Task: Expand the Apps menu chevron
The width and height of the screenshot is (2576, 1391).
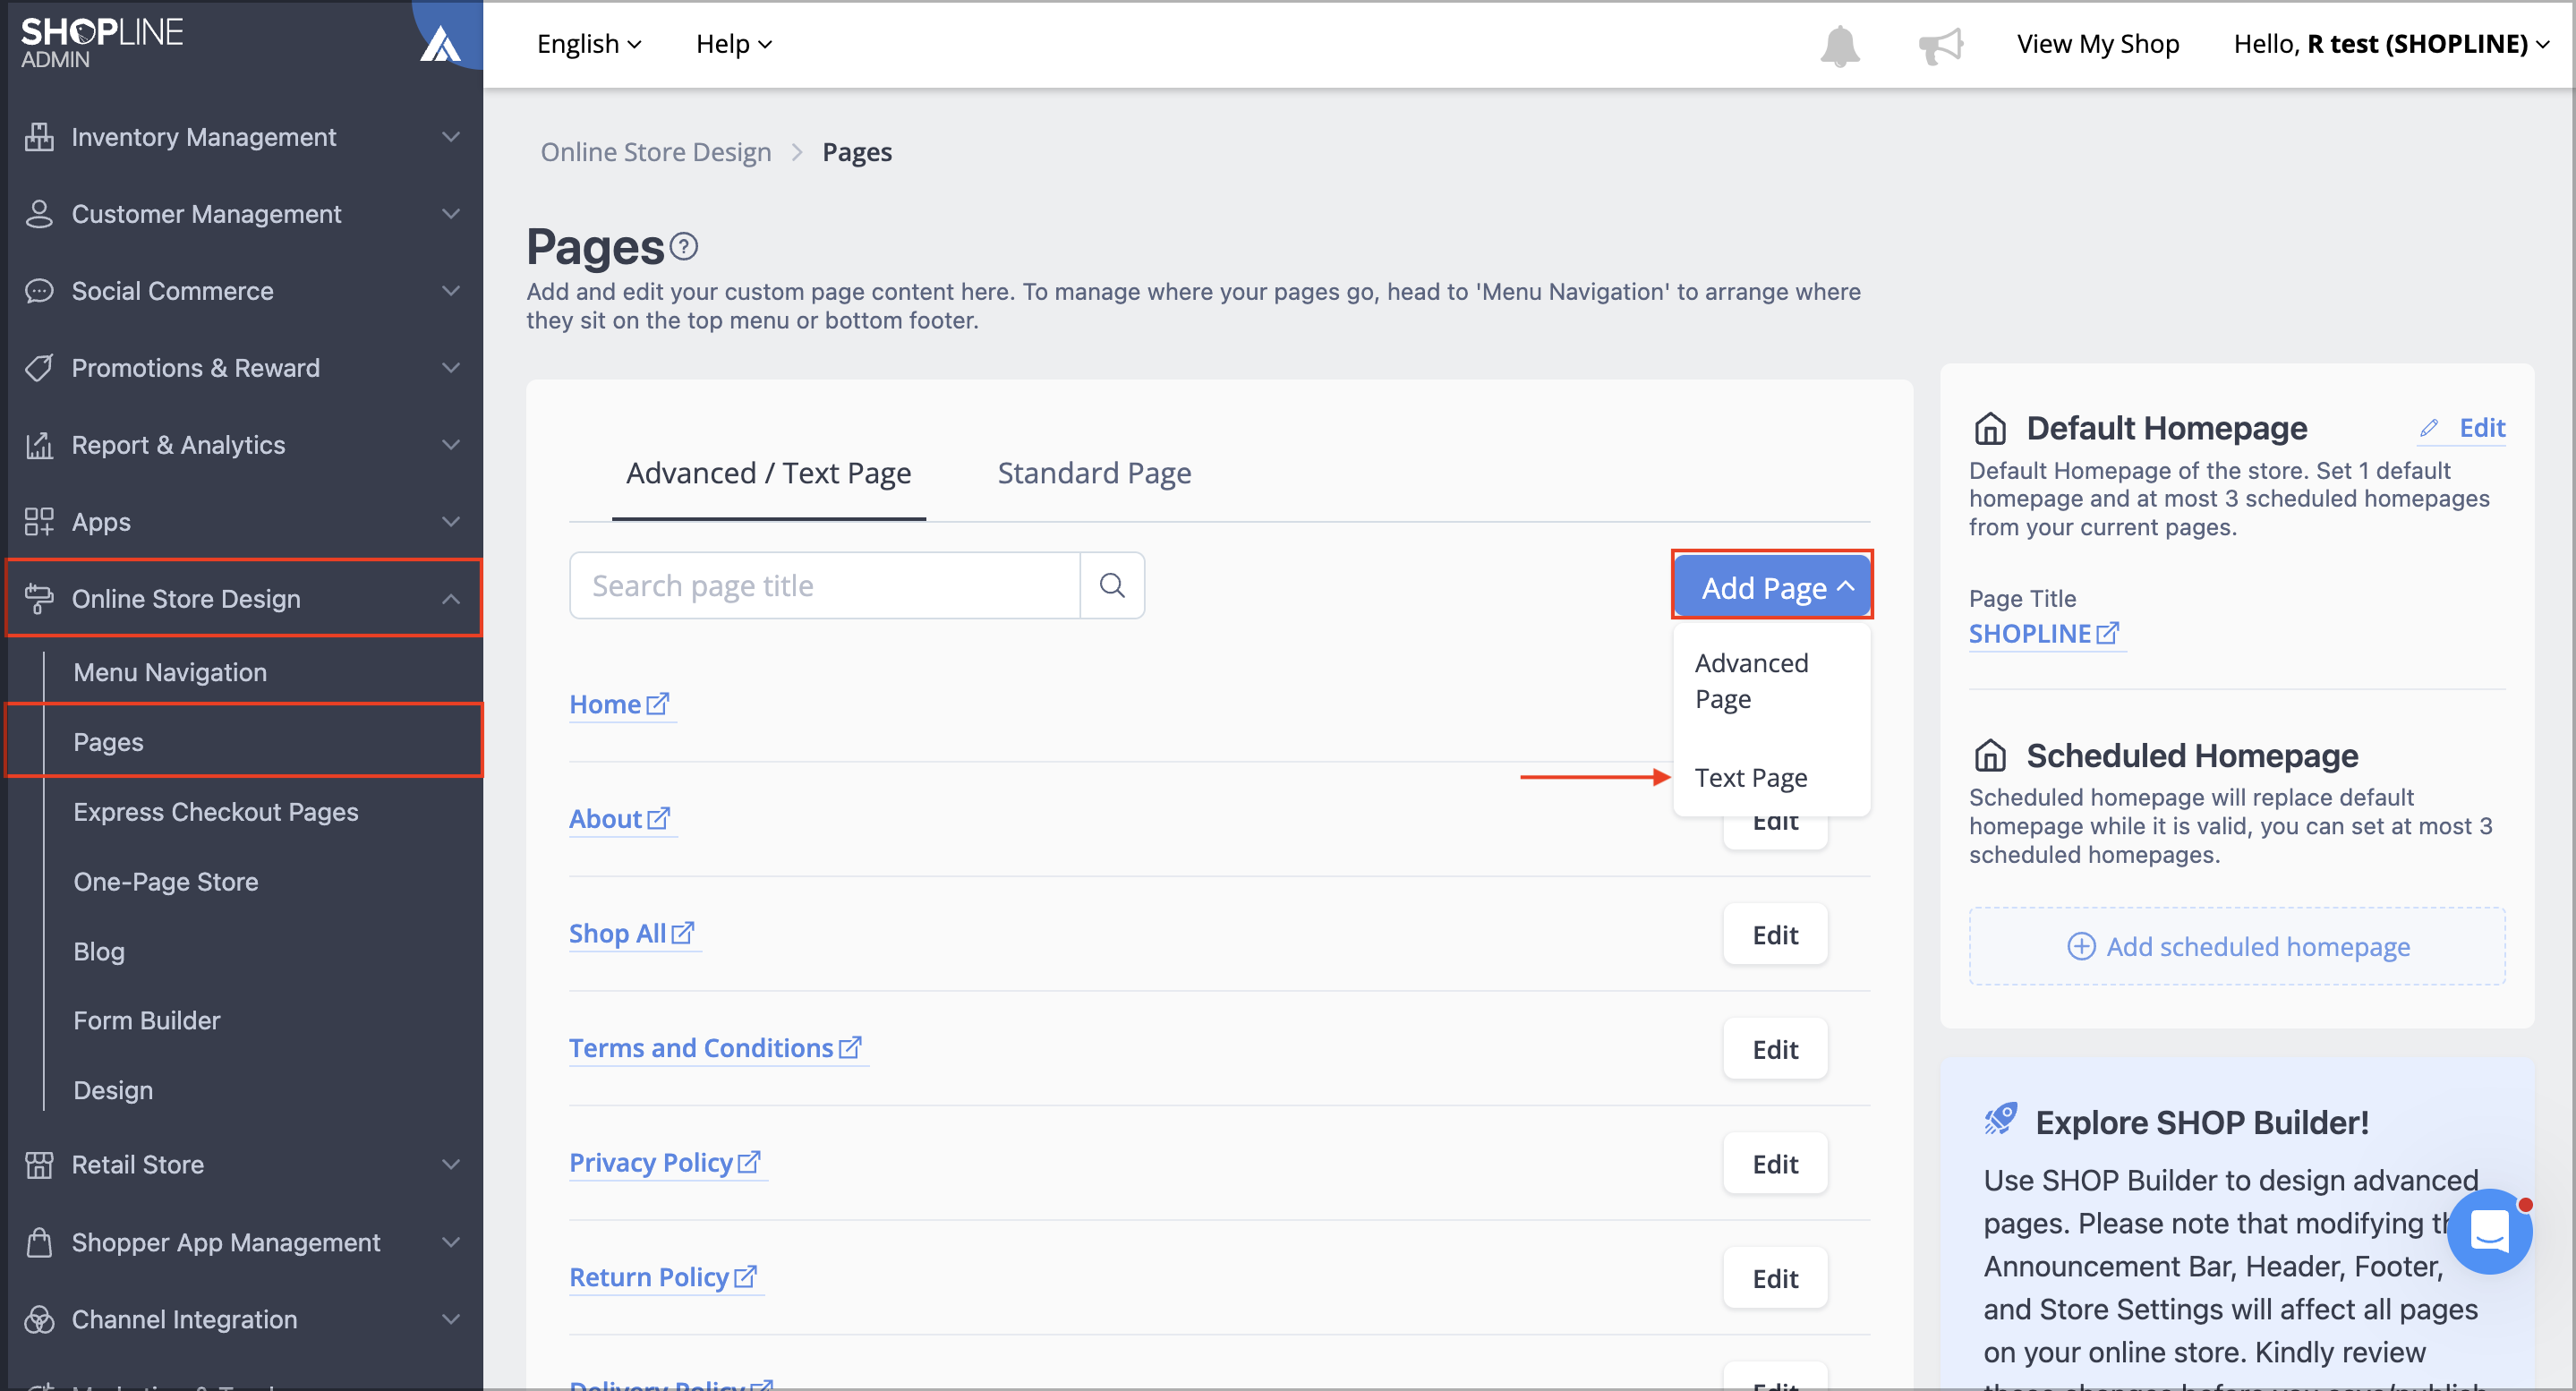Action: click(451, 522)
